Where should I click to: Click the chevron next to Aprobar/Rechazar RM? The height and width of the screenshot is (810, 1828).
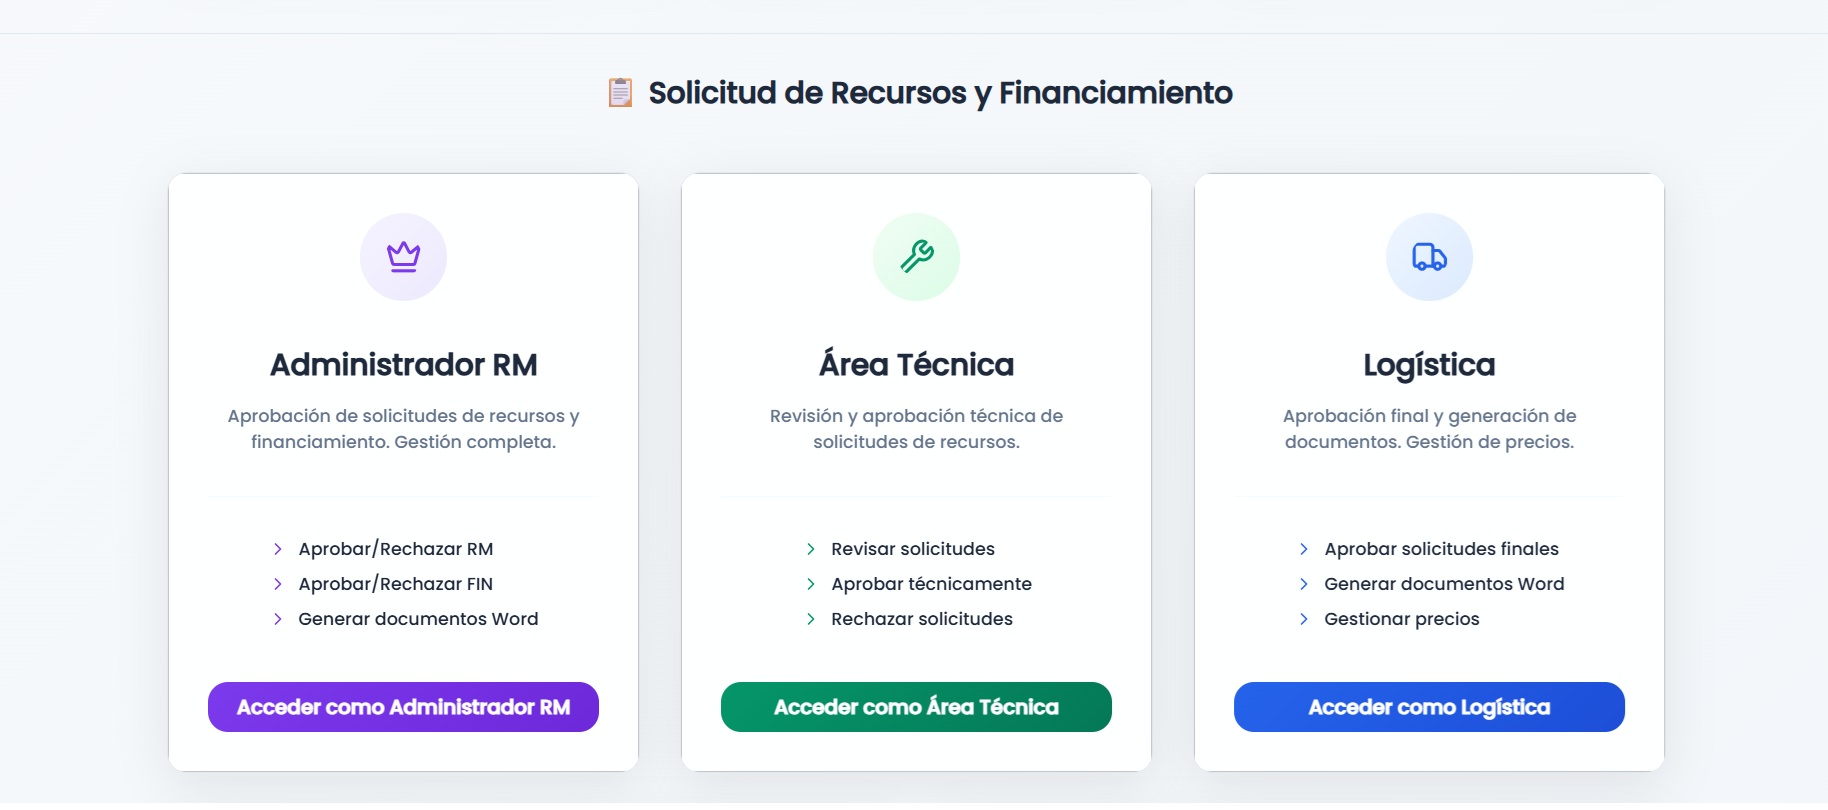click(x=278, y=549)
